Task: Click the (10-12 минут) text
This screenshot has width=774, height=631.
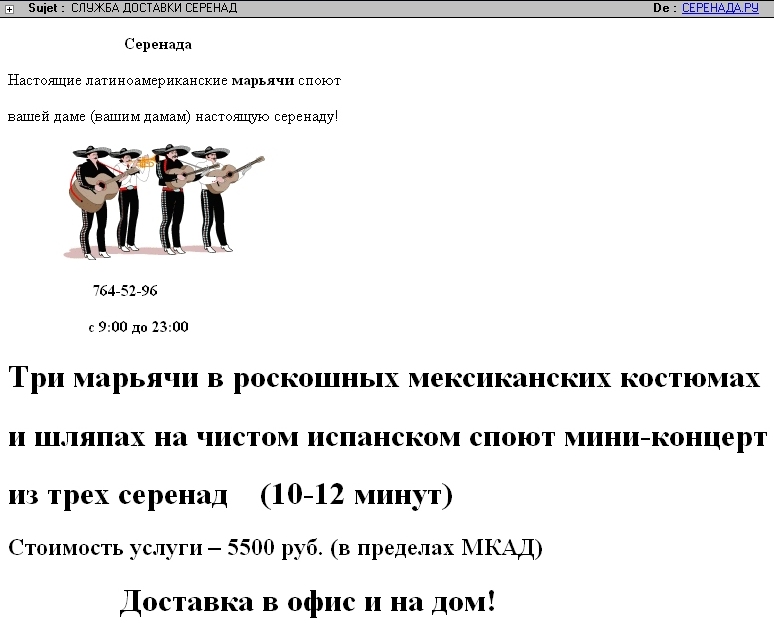Action: pyautogui.click(x=356, y=494)
